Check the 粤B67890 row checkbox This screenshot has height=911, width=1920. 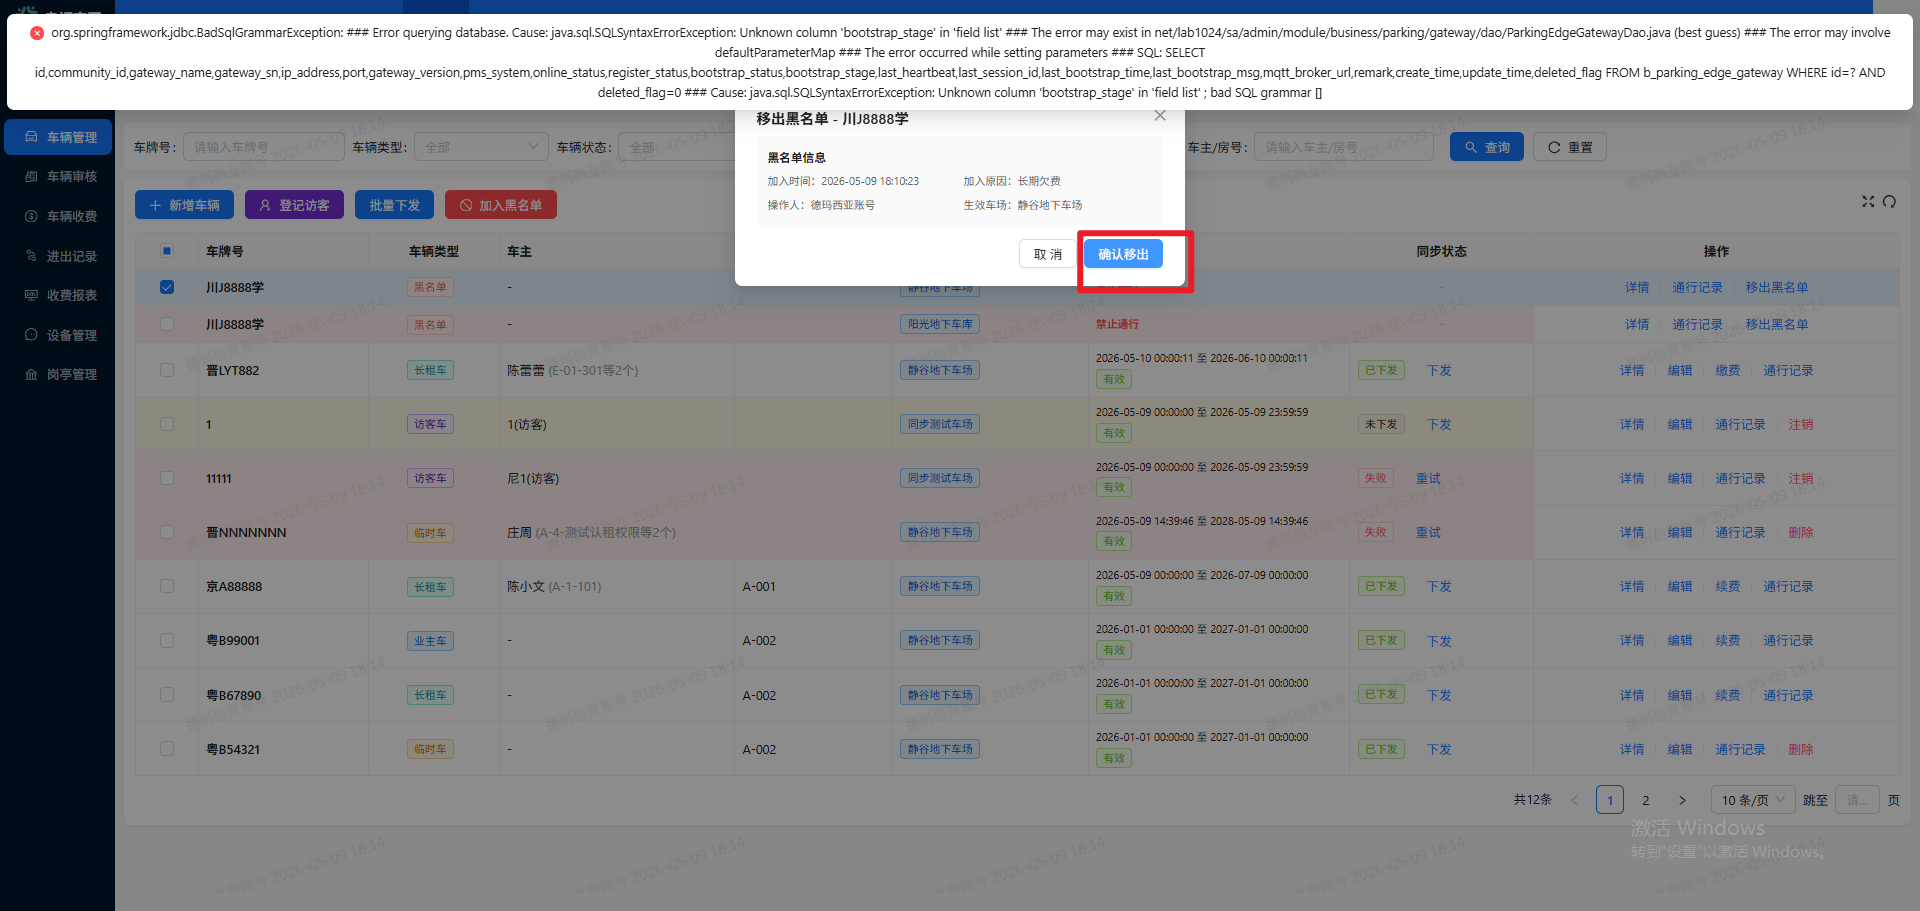click(167, 695)
